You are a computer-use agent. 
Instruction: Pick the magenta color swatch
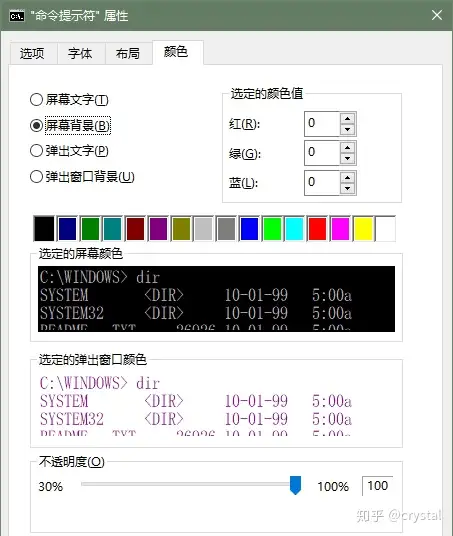pos(340,228)
